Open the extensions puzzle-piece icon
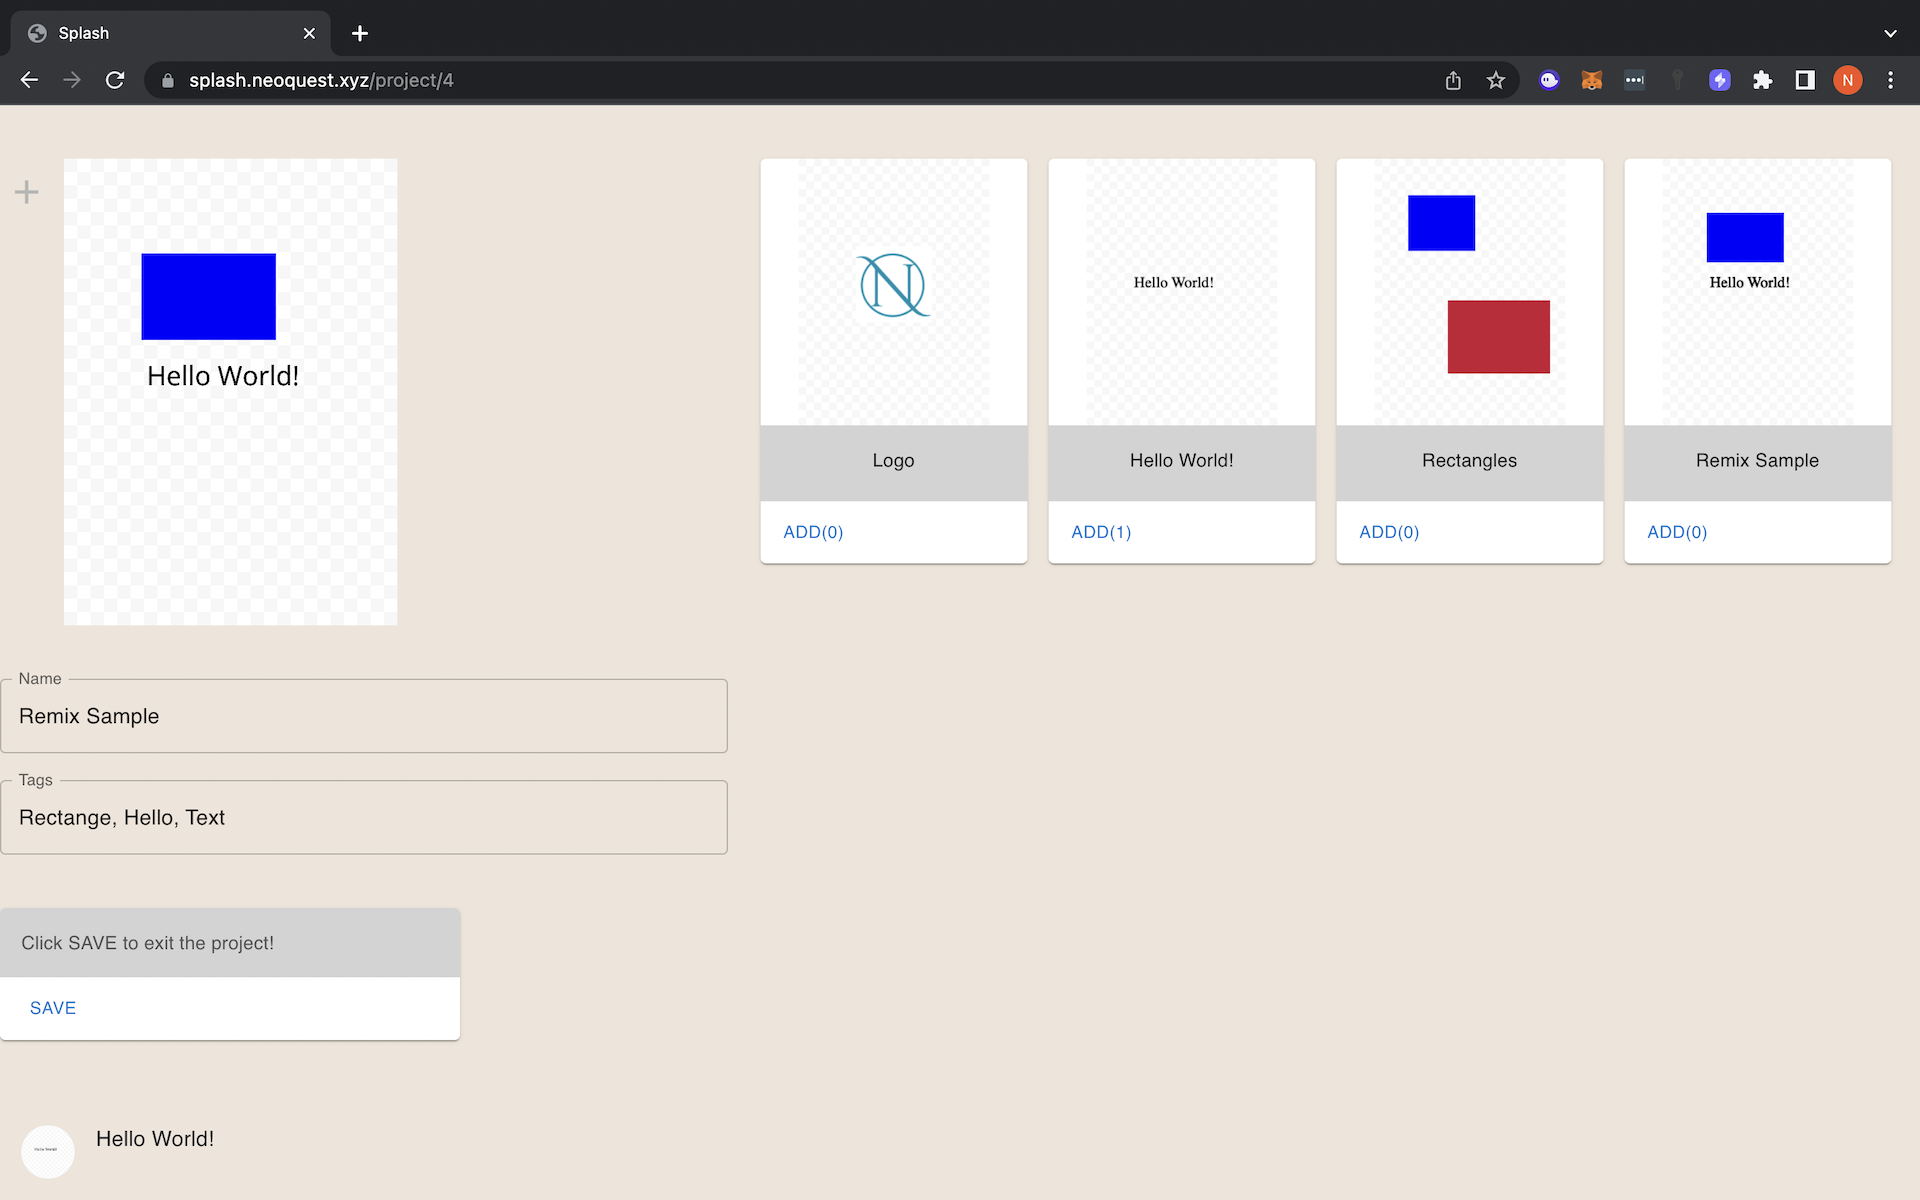This screenshot has height=1200, width=1920. 1763,80
